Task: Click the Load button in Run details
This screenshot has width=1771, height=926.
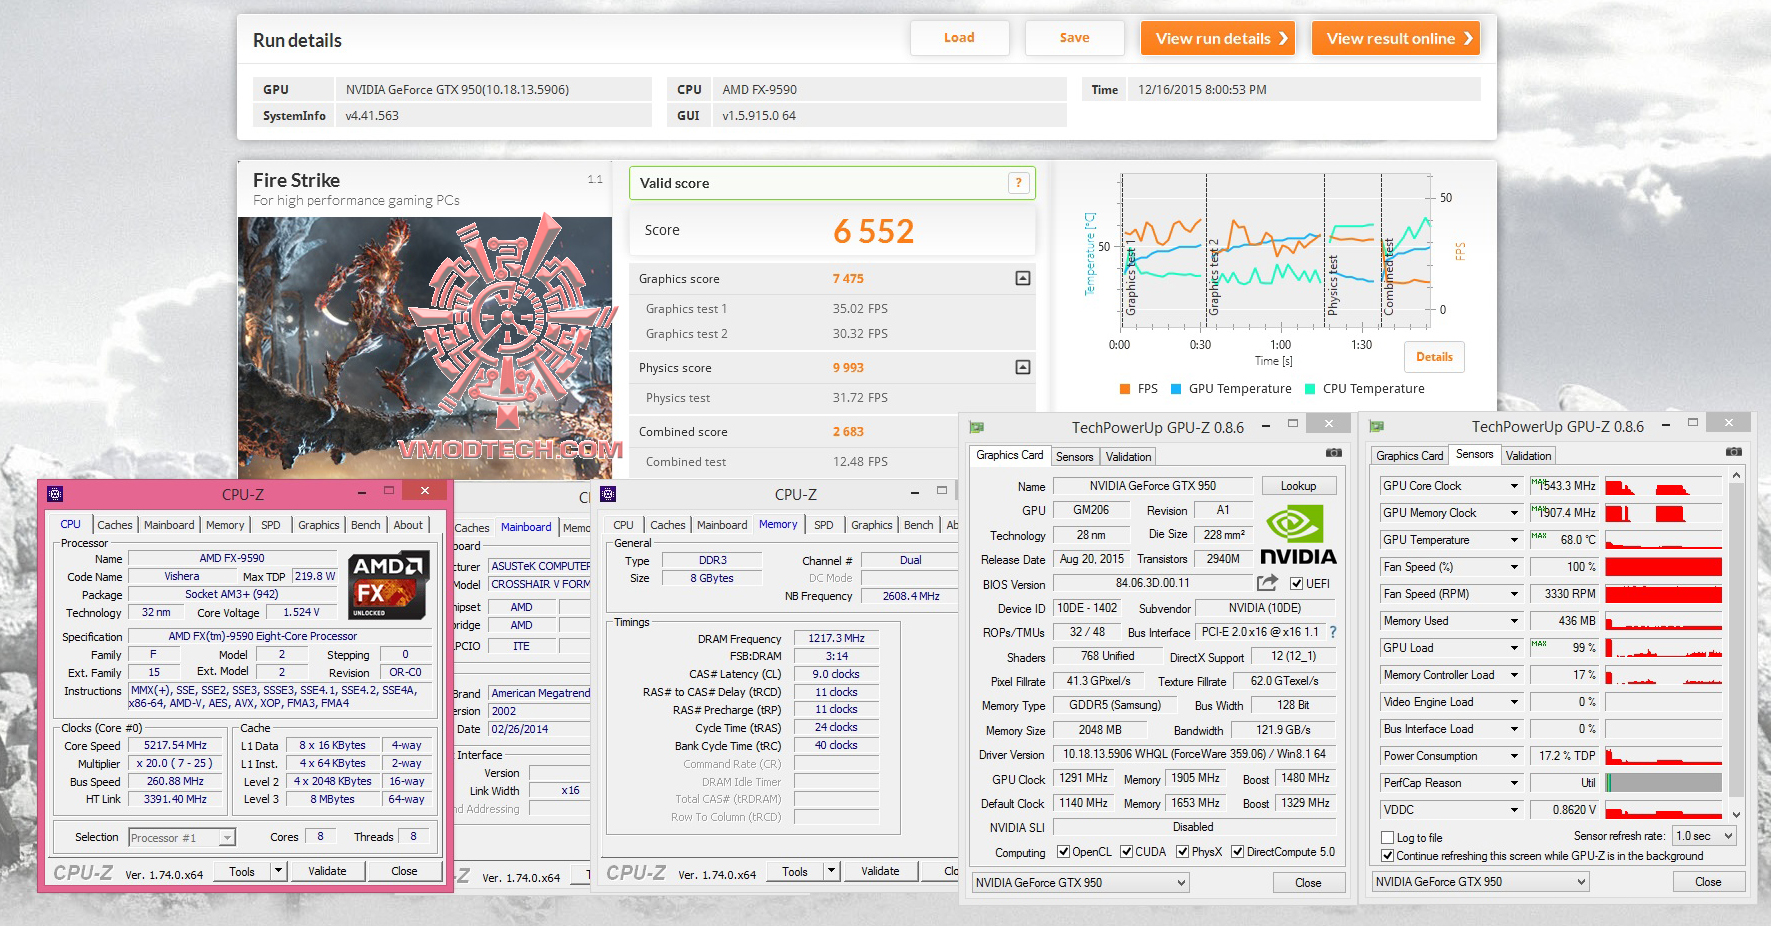Action: click(959, 38)
